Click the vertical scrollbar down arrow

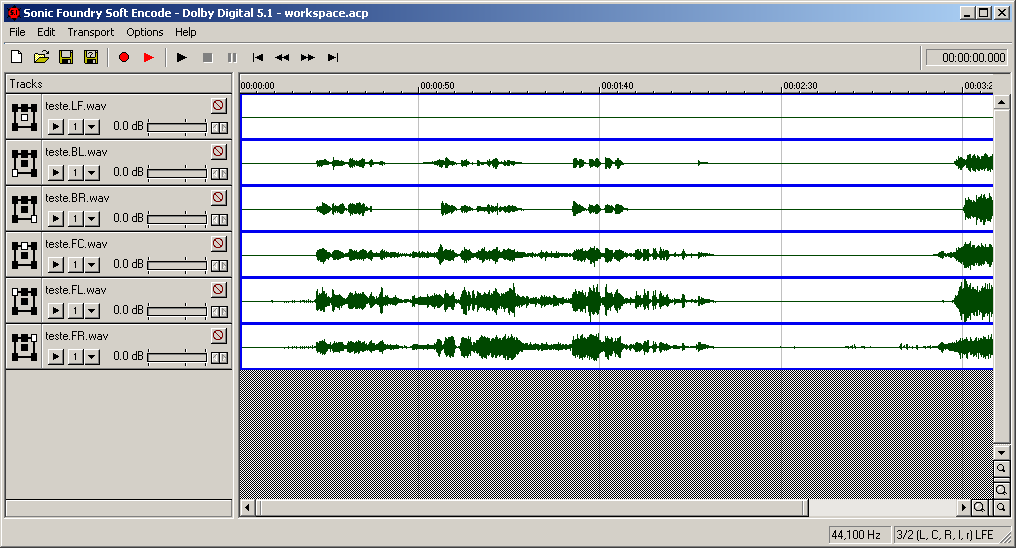click(1001, 453)
